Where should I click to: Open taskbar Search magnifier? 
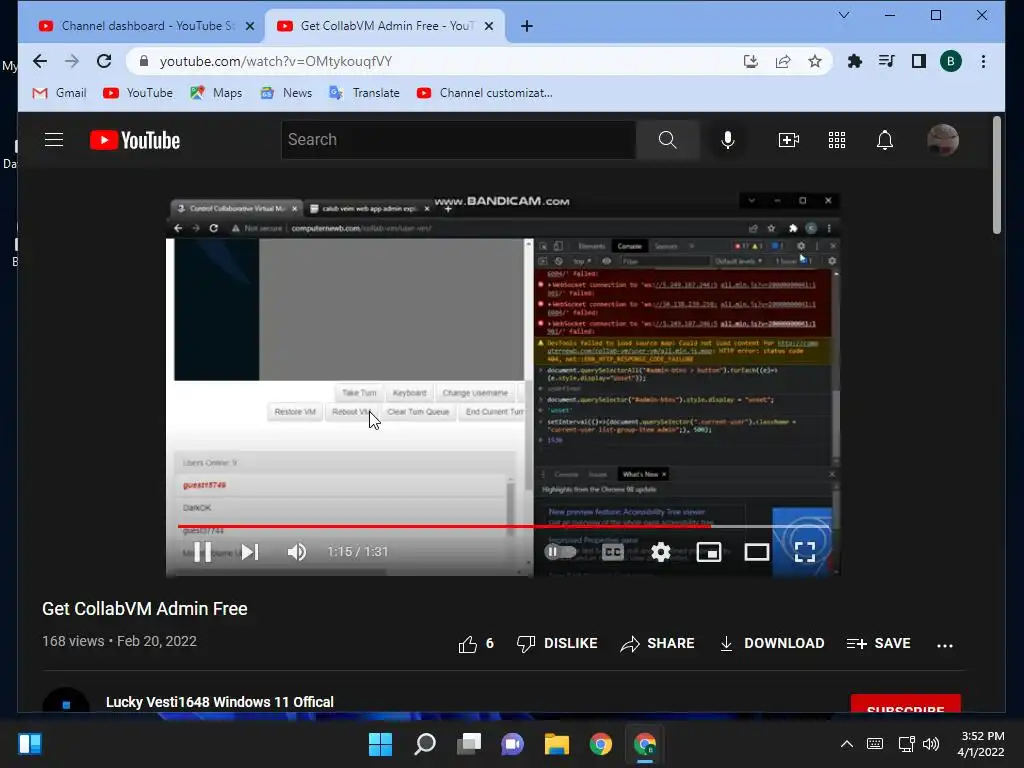424,744
